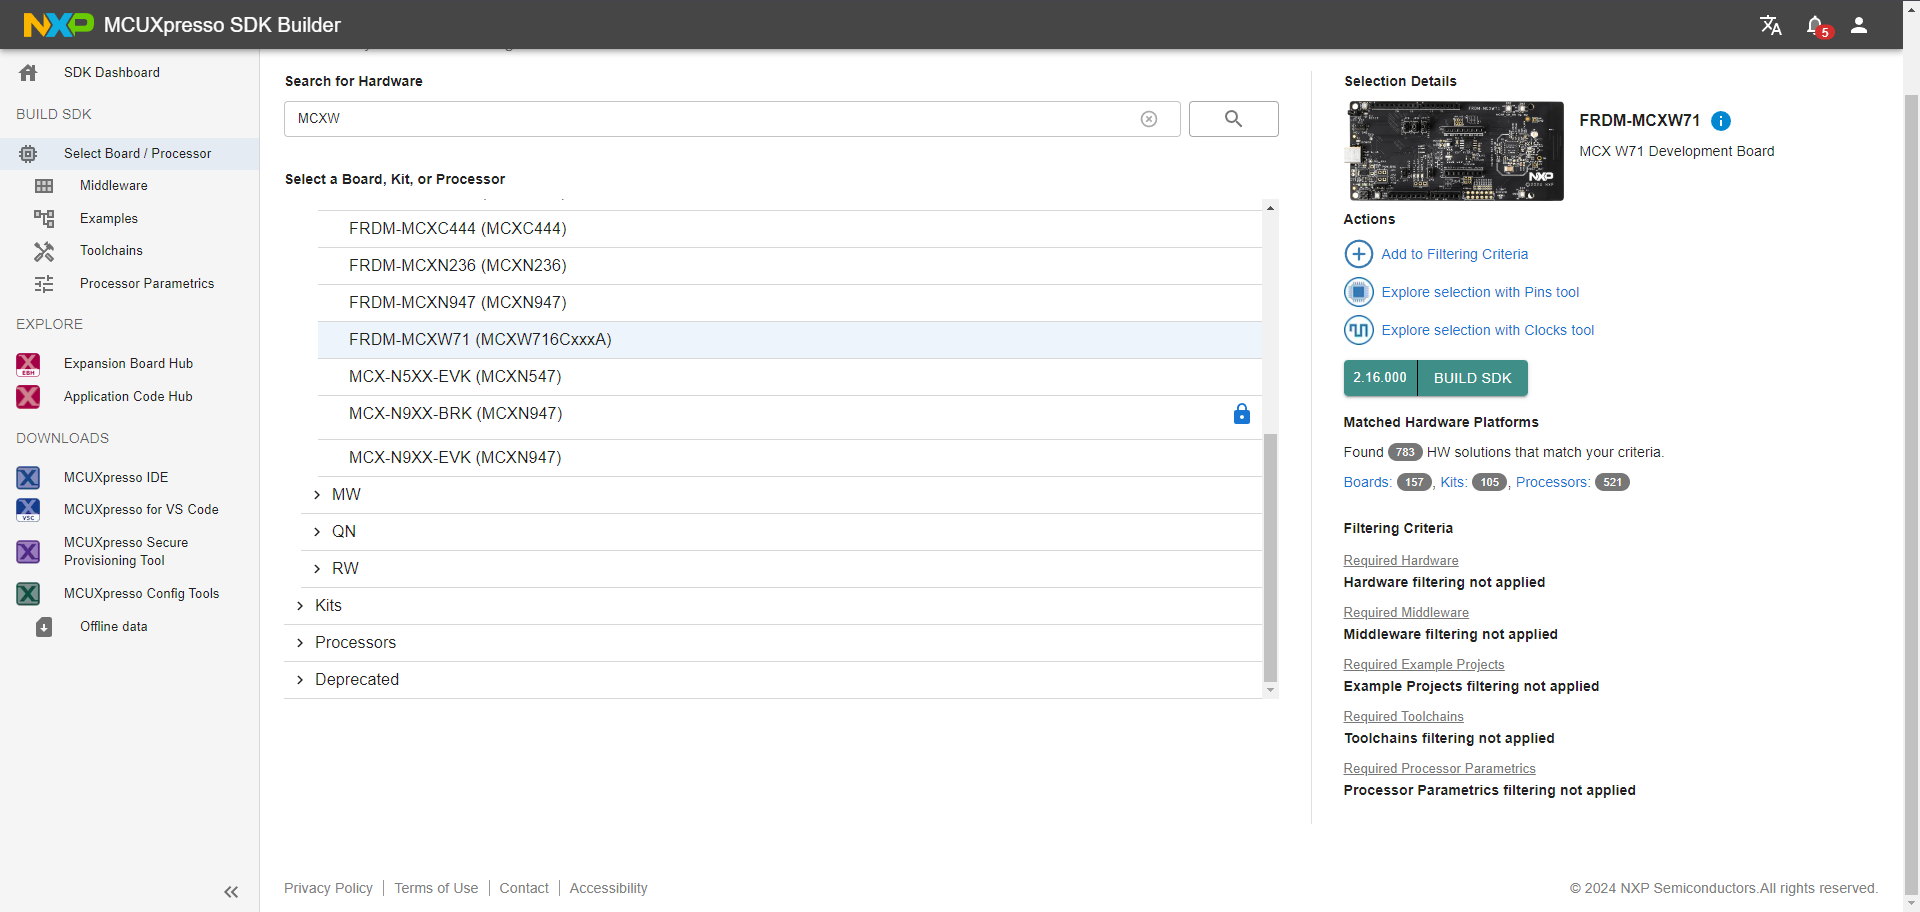Image resolution: width=1920 pixels, height=912 pixels.
Task: Open the language translation icon
Action: [1771, 25]
